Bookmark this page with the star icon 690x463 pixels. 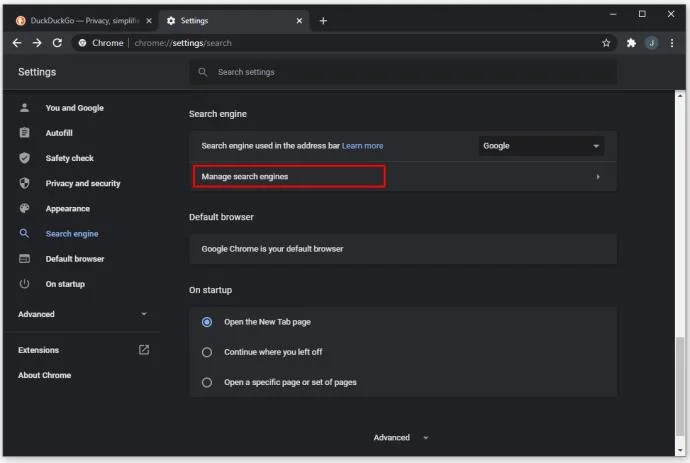(x=606, y=43)
